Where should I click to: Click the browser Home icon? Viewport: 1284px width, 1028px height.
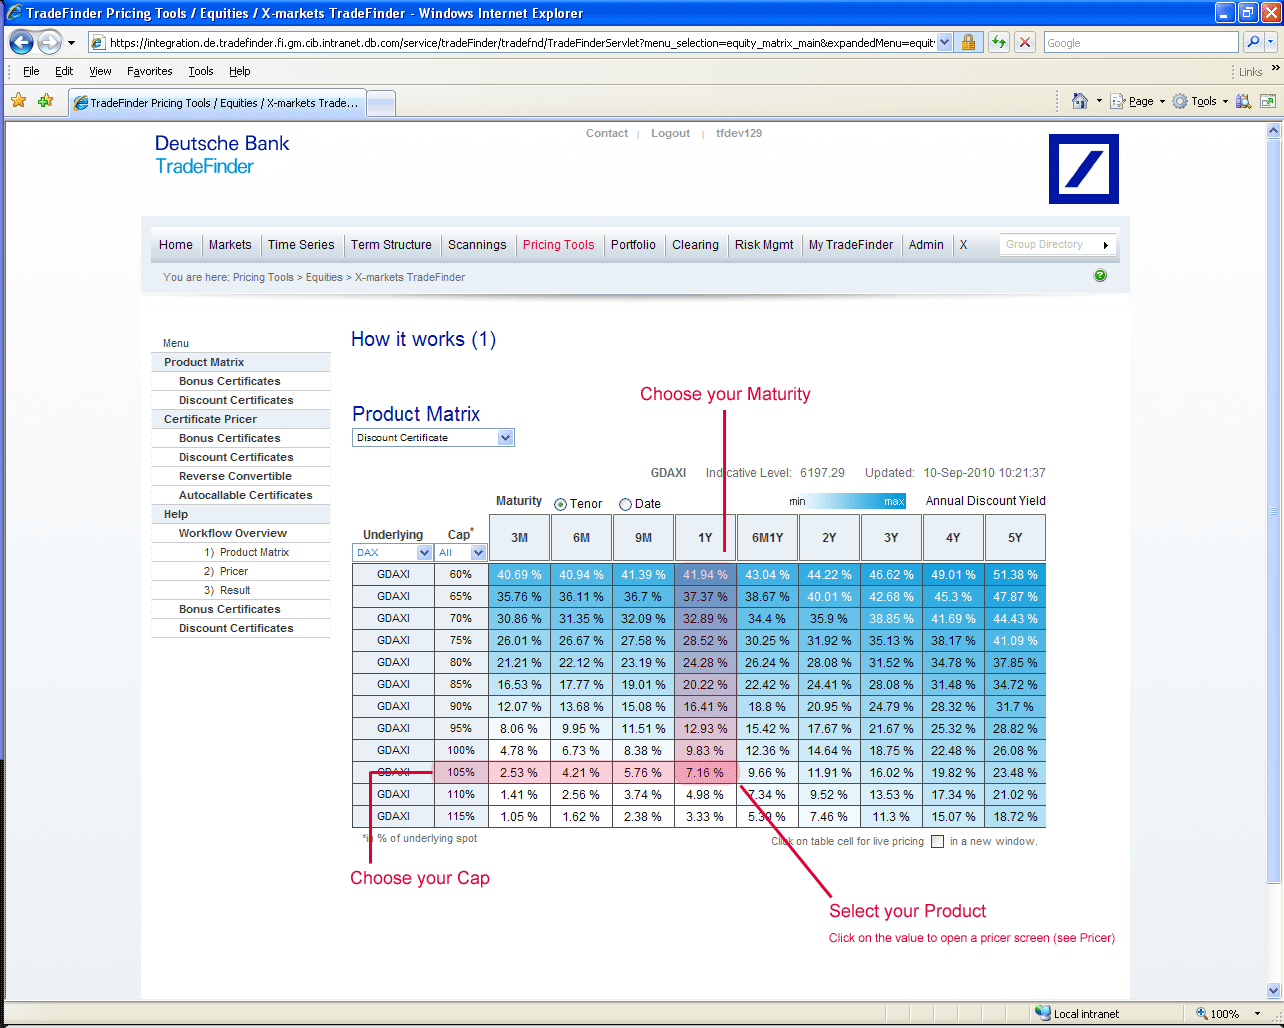[x=1079, y=101]
